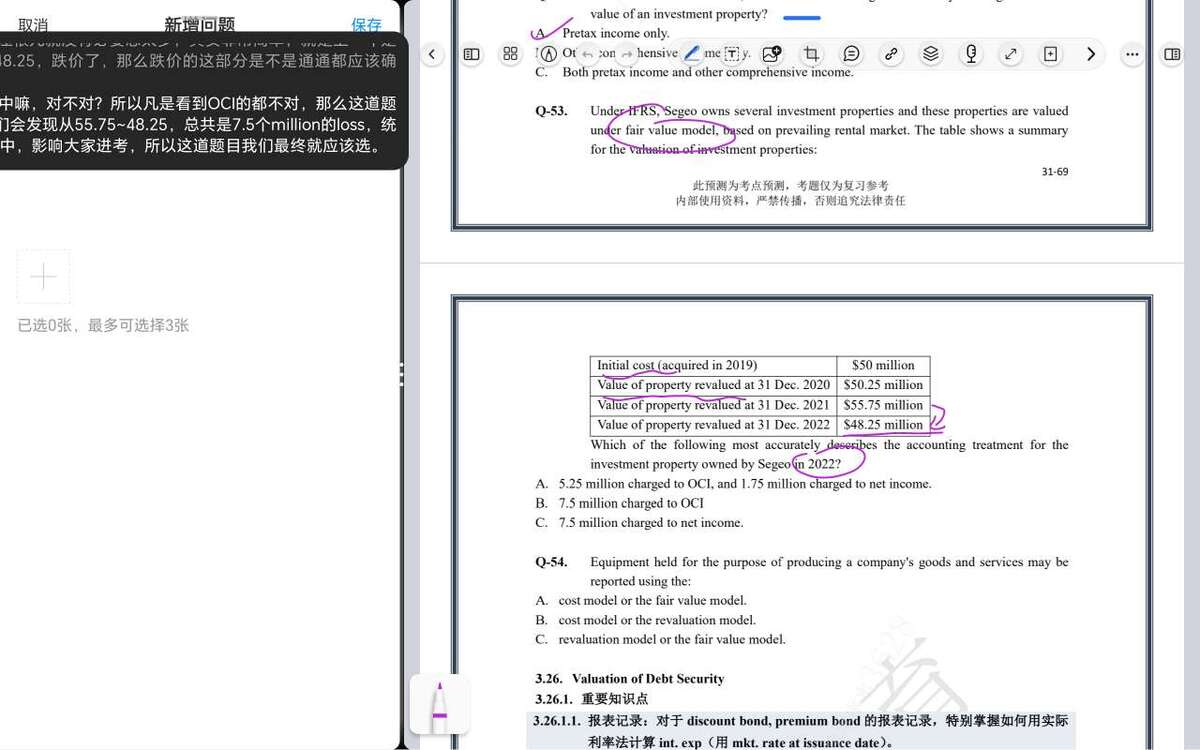The width and height of the screenshot is (1200, 750).
Task: Click the '已选0张，最多可选择3张' hint text
Action: (103, 325)
